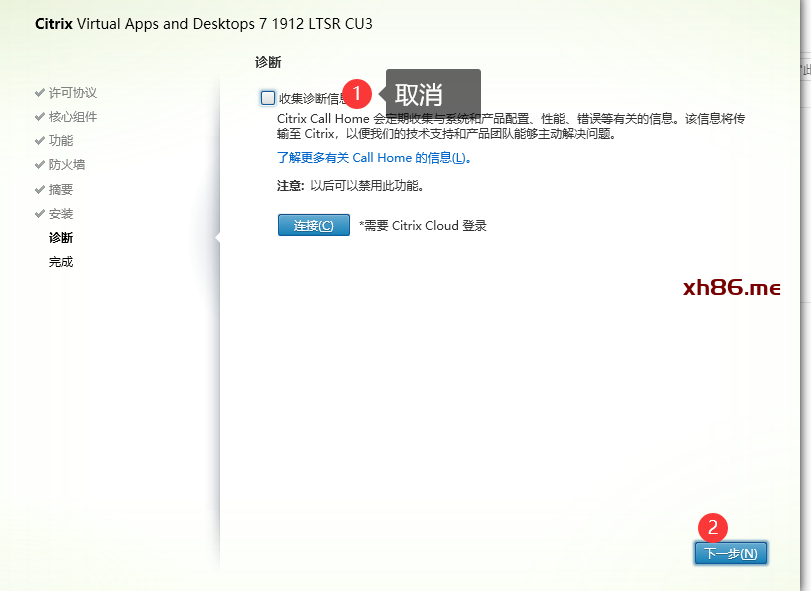Select the 摘要 step in sidebar
Image resolution: width=811 pixels, height=591 pixels.
(61, 189)
